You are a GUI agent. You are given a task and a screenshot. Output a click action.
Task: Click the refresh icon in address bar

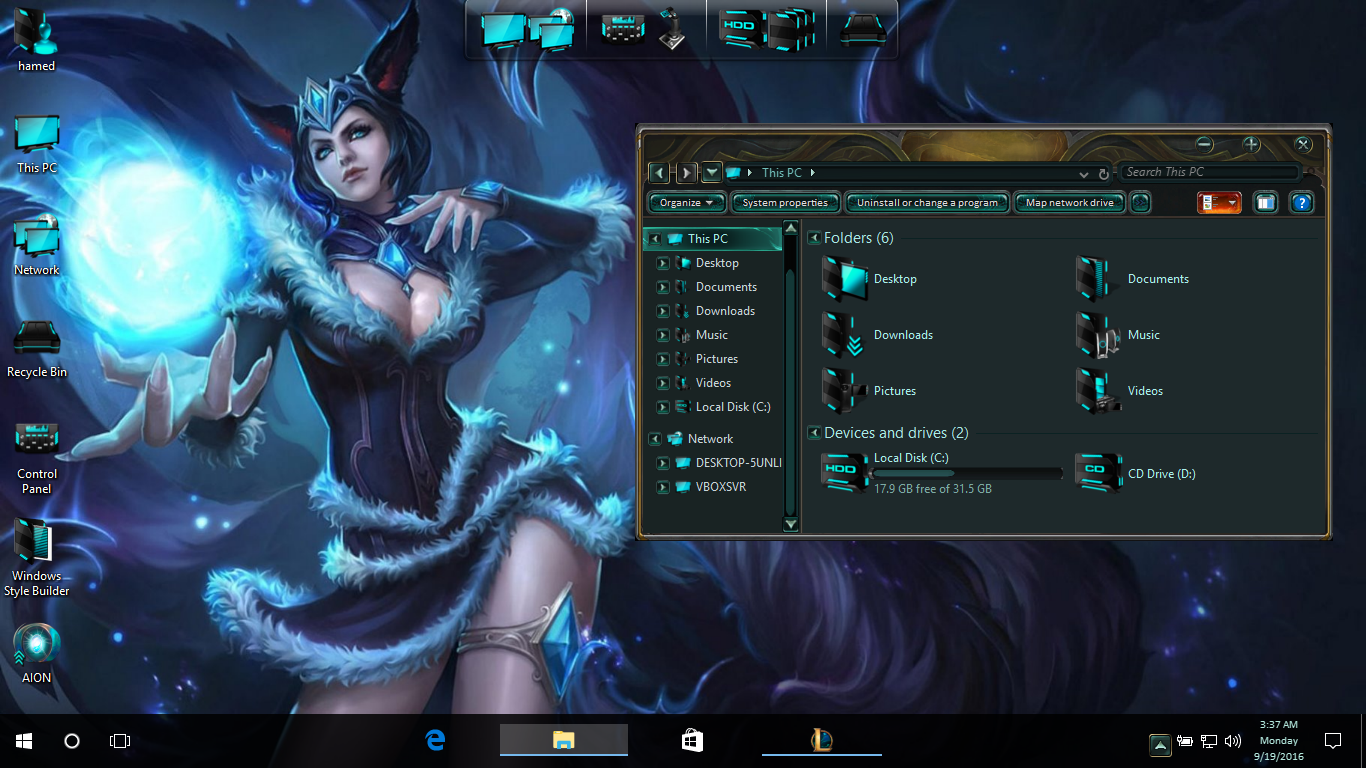[x=1103, y=173]
